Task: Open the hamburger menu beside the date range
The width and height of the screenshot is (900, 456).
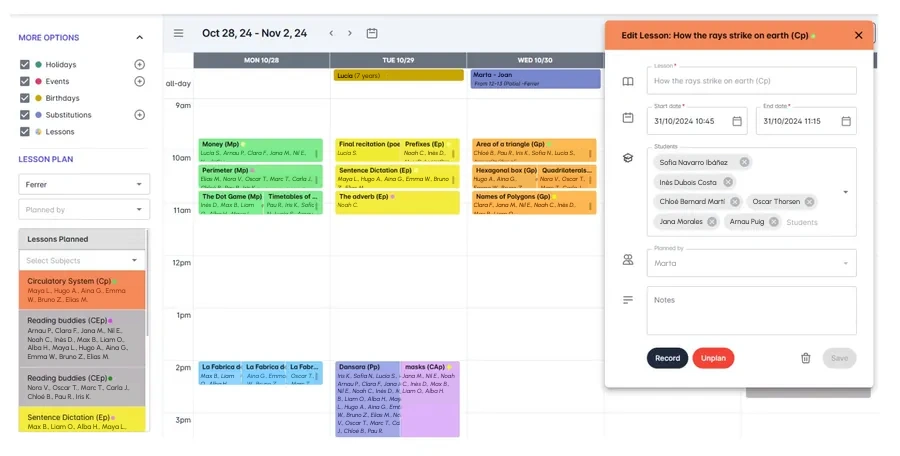Action: point(179,33)
